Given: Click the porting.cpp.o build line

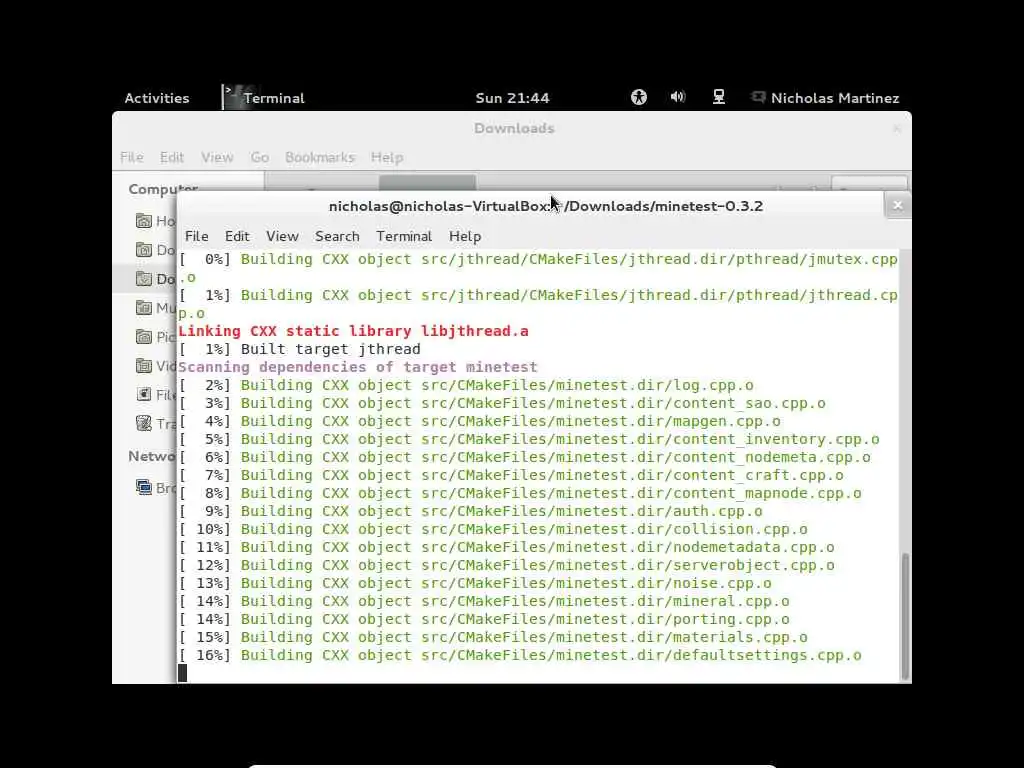Looking at the screenshot, I should (484, 619).
